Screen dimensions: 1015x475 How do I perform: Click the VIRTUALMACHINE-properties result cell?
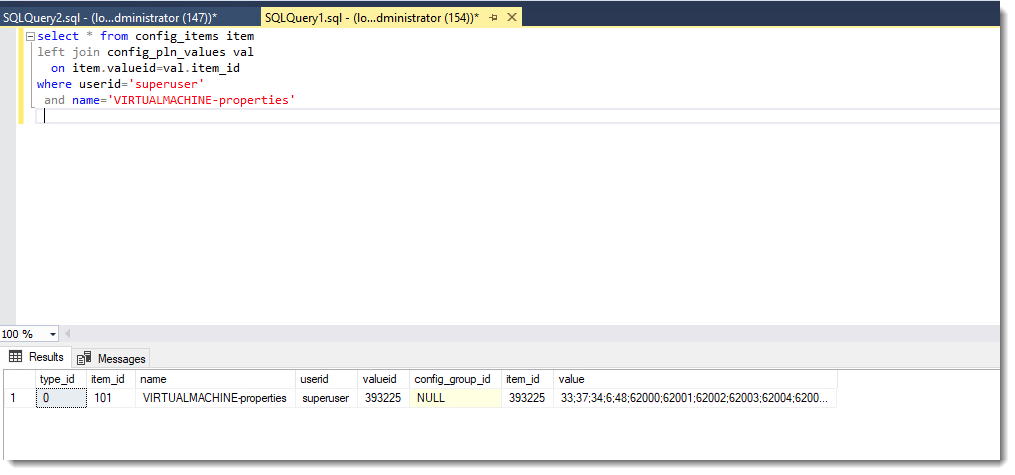[216, 398]
